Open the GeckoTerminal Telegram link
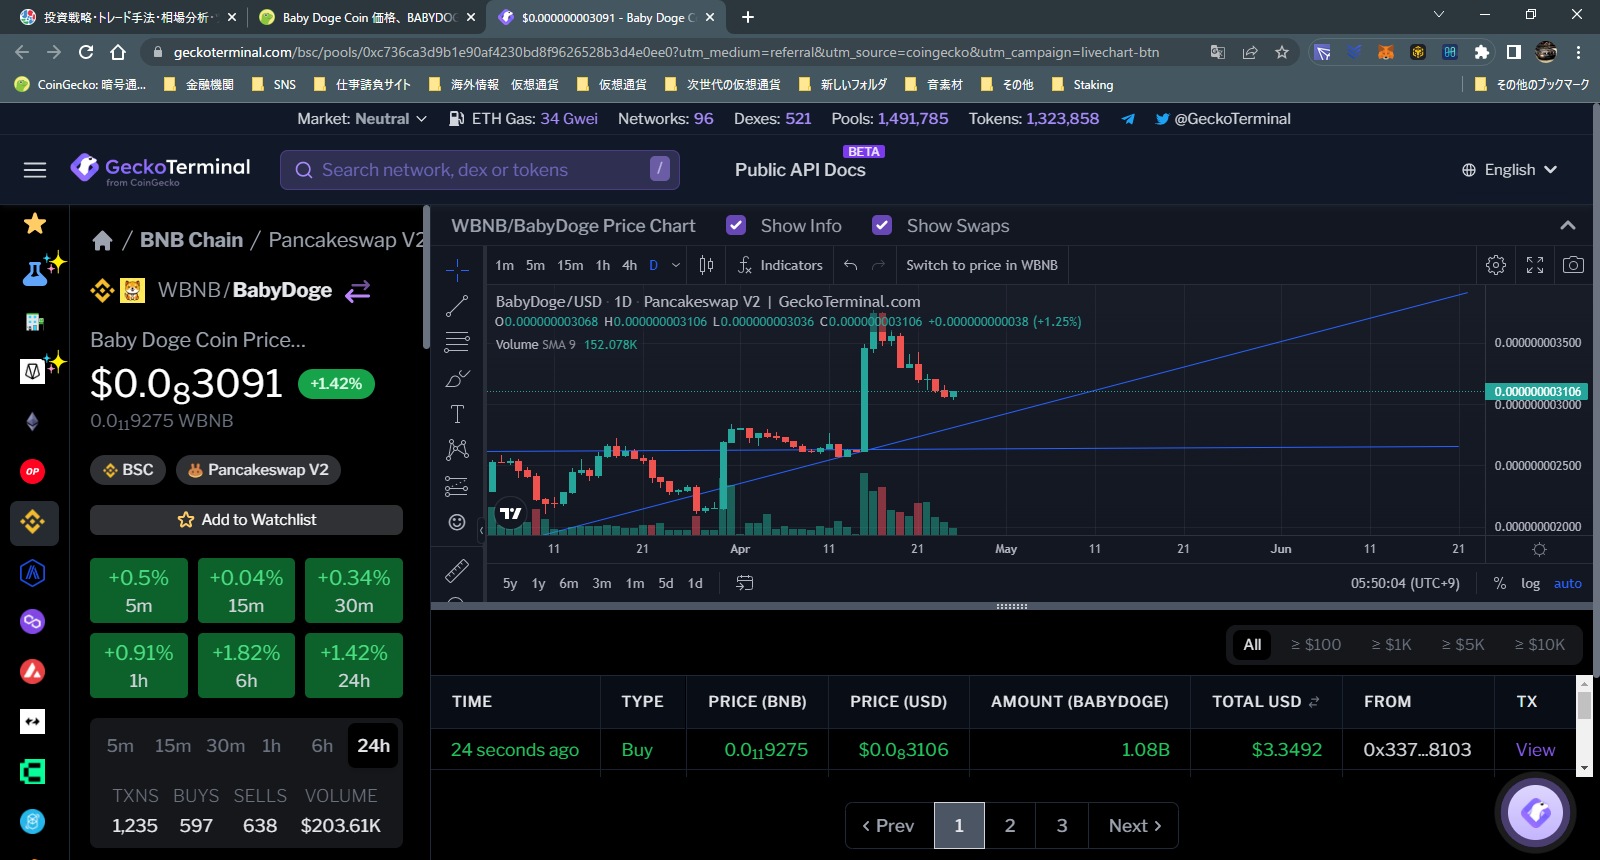The width and height of the screenshot is (1600, 860). [1128, 119]
